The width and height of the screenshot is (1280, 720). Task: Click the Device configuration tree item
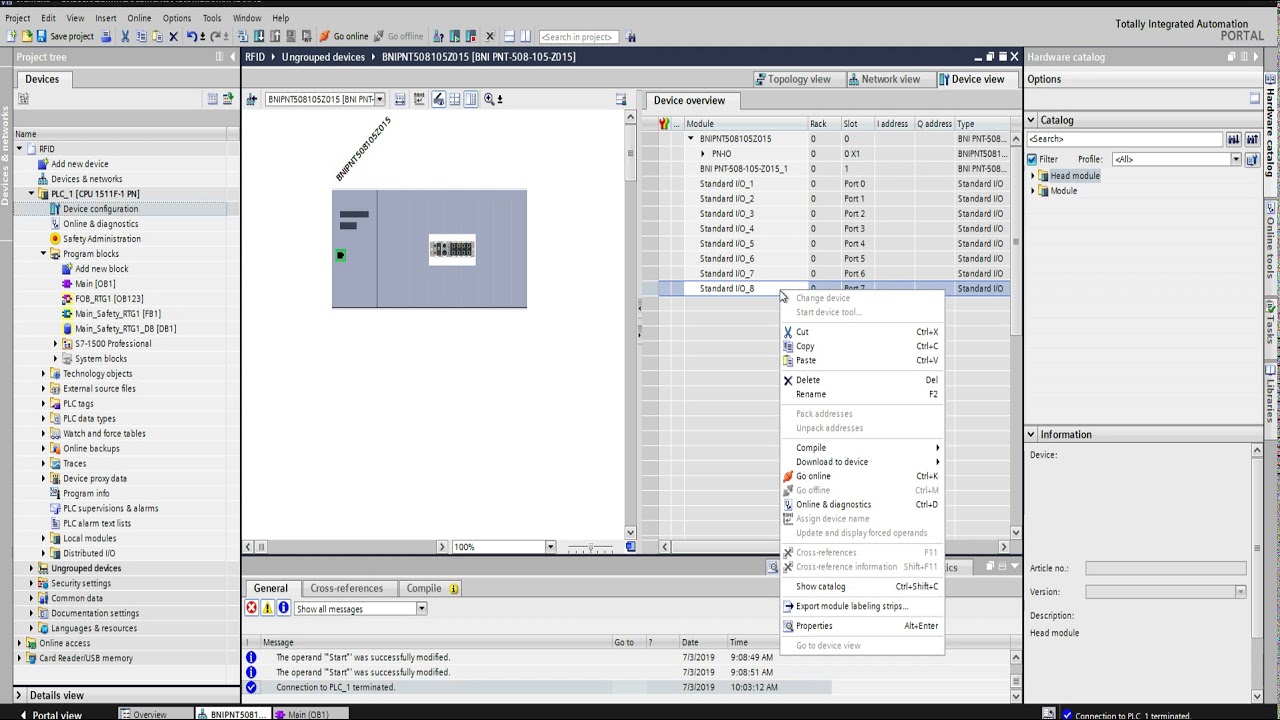pyautogui.click(x=100, y=209)
